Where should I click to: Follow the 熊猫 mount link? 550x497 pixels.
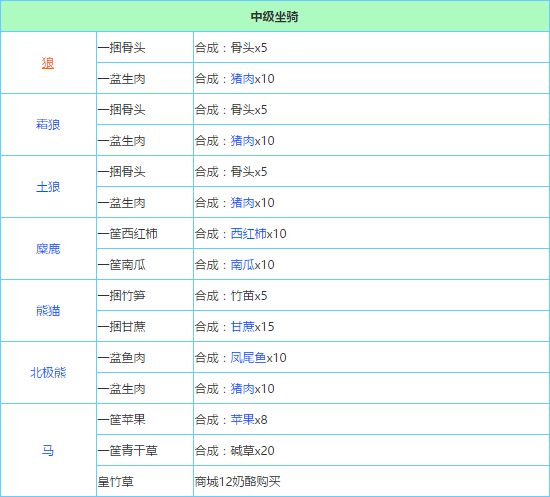[48, 311]
